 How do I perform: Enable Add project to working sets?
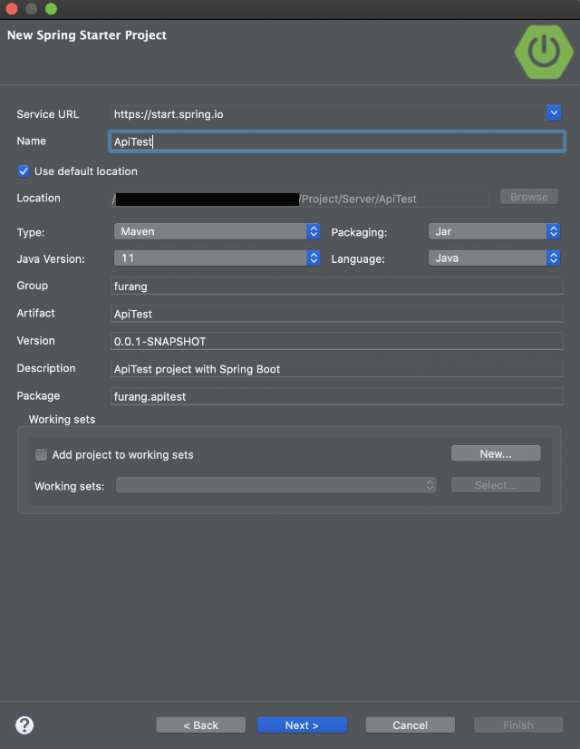(x=41, y=455)
